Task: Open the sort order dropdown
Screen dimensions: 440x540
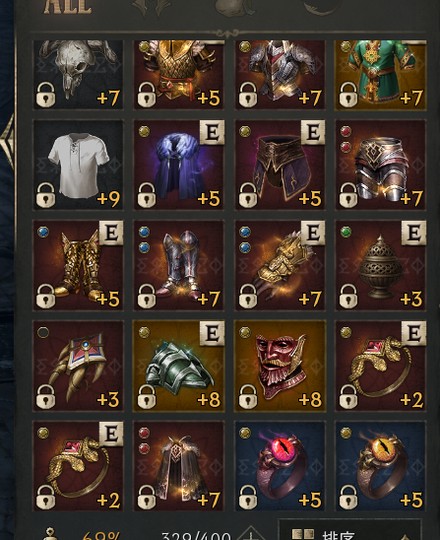Action: click(349, 532)
